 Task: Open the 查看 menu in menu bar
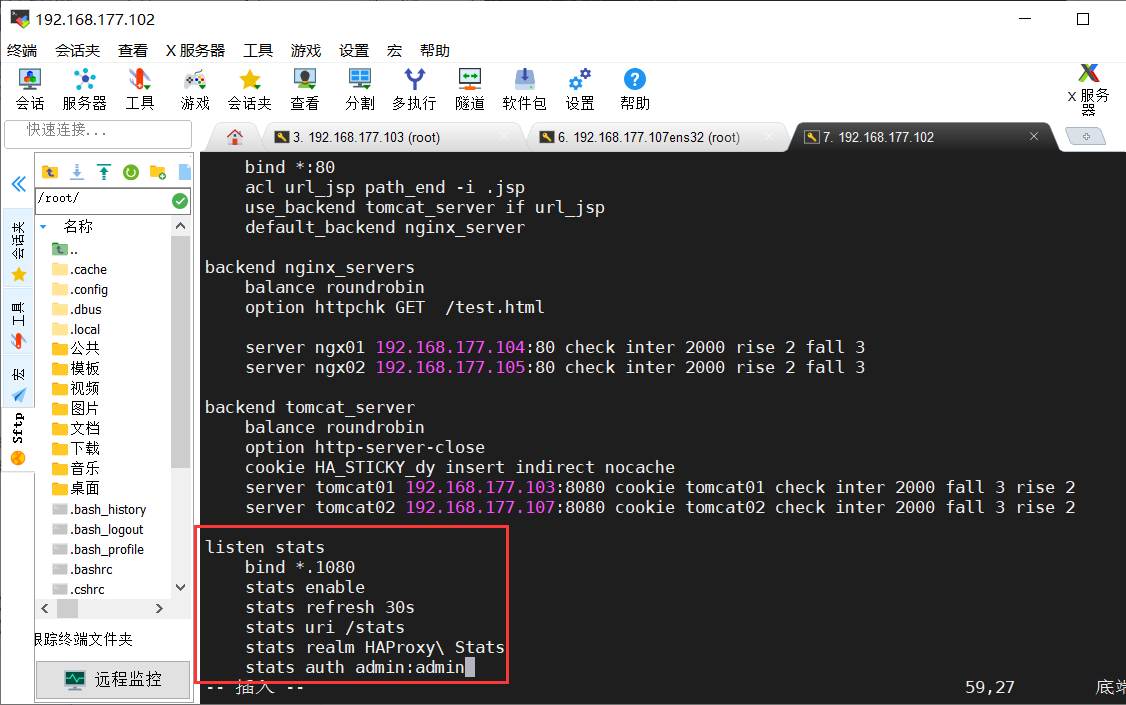coord(133,50)
